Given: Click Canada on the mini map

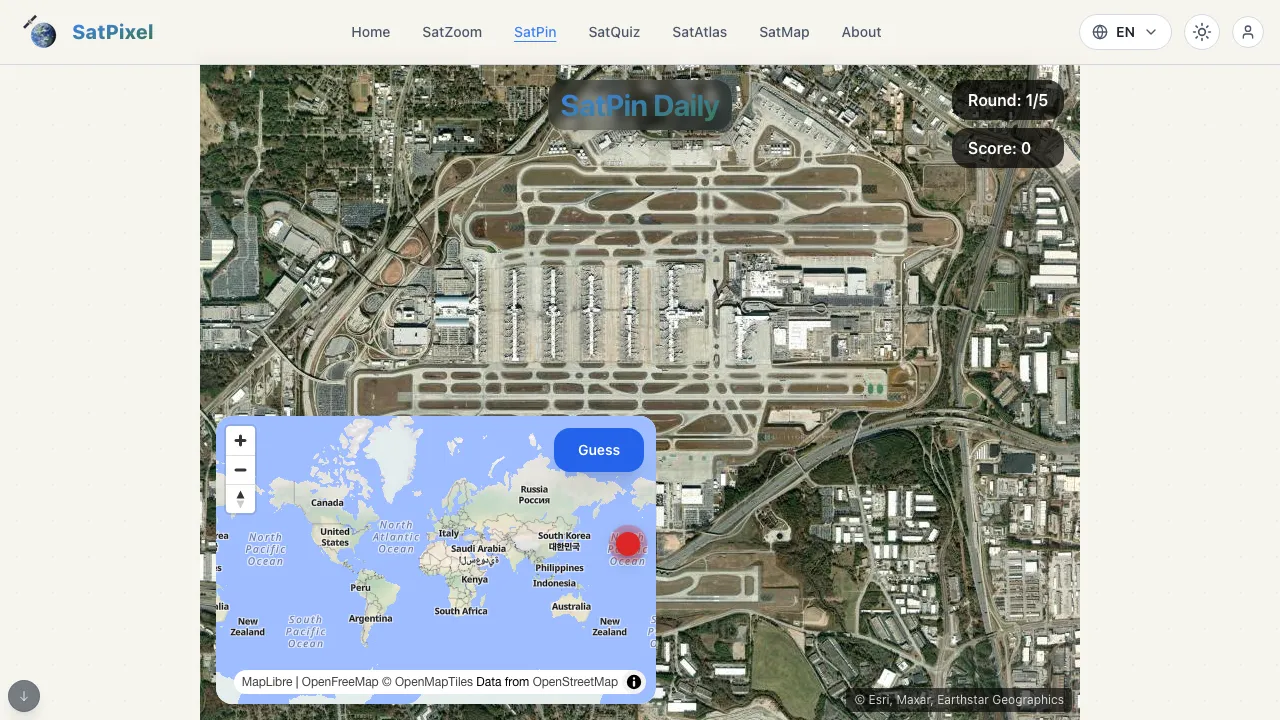Looking at the screenshot, I should 327,503.
